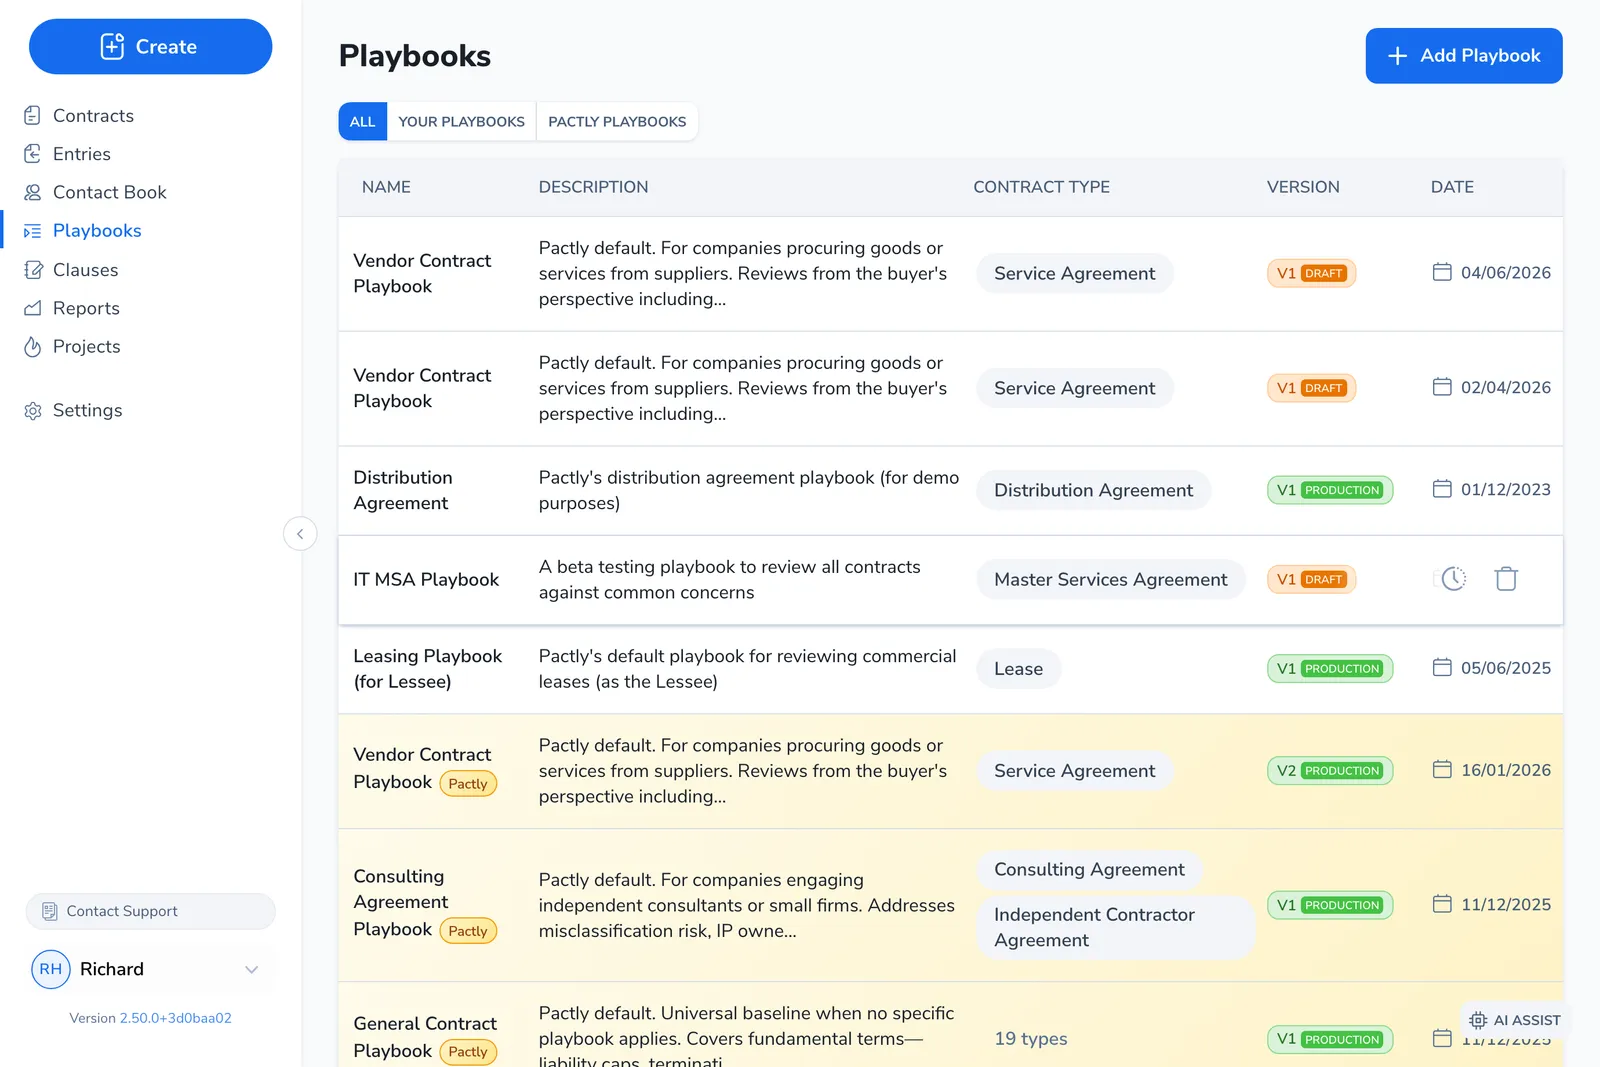Open Contracts from the sidebar
The height and width of the screenshot is (1067, 1600).
tap(93, 116)
